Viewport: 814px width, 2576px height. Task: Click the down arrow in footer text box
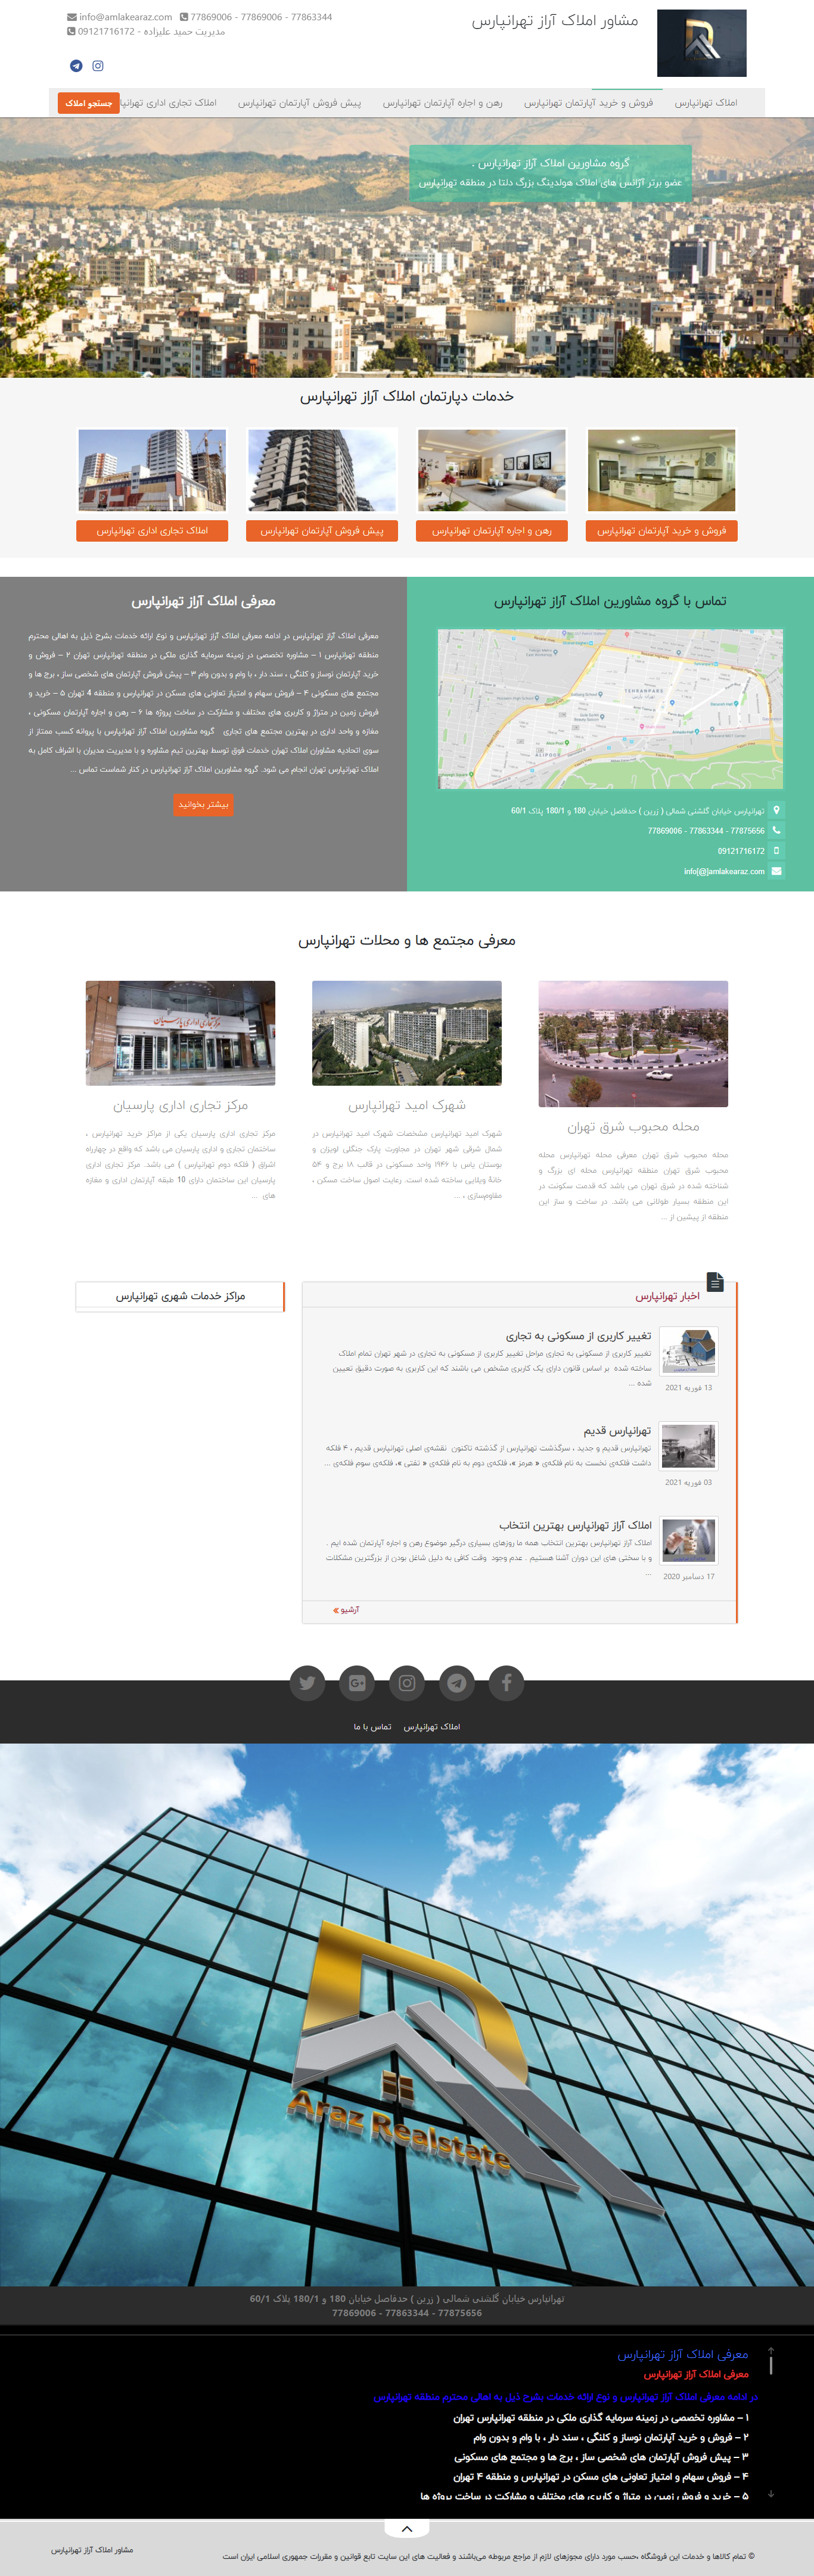point(771,2494)
